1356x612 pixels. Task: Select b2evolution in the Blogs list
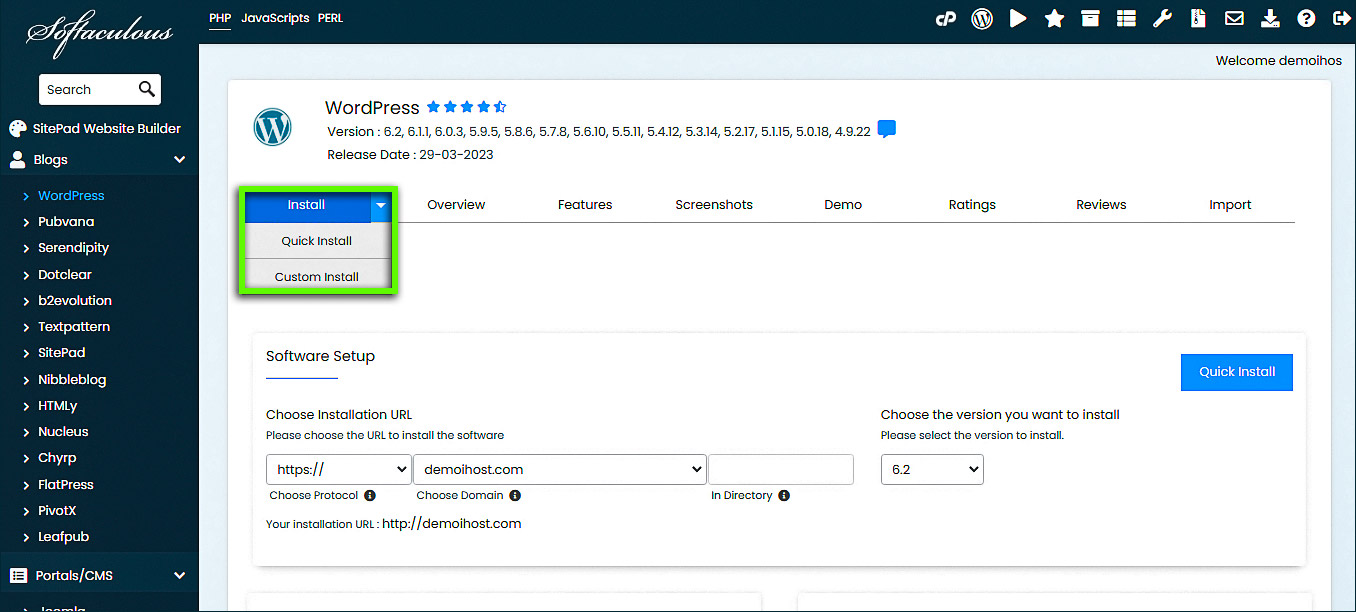click(x=75, y=301)
